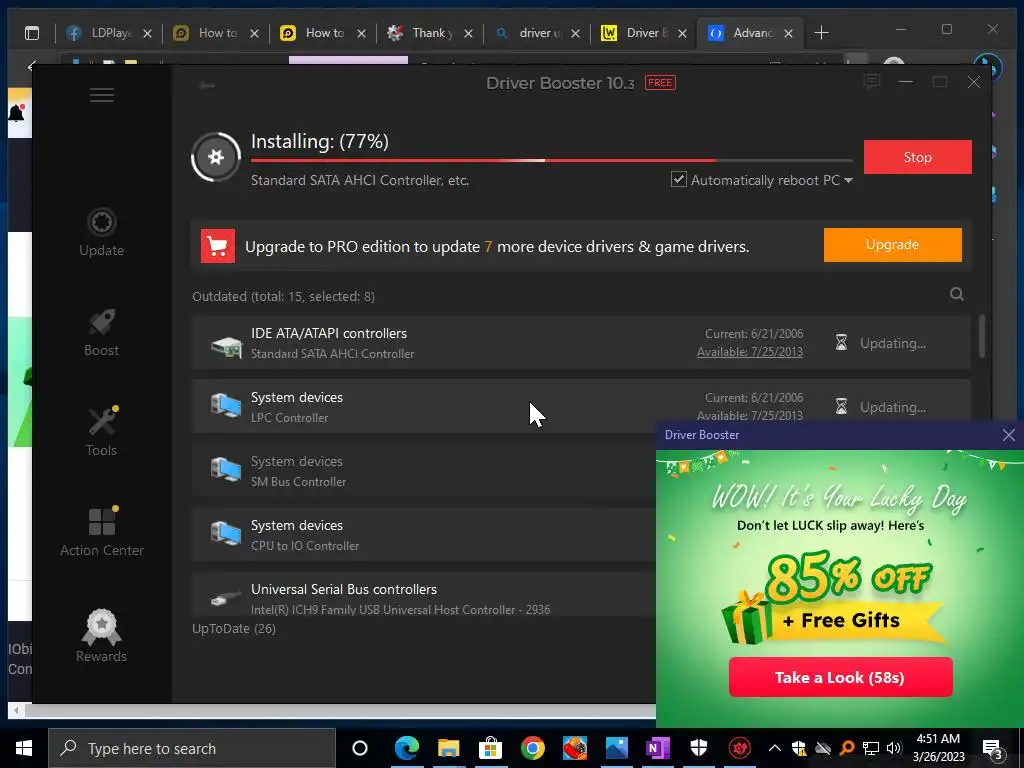Viewport: 1024px width, 768px height.
Task: Stop the driver installation
Action: click(918, 157)
